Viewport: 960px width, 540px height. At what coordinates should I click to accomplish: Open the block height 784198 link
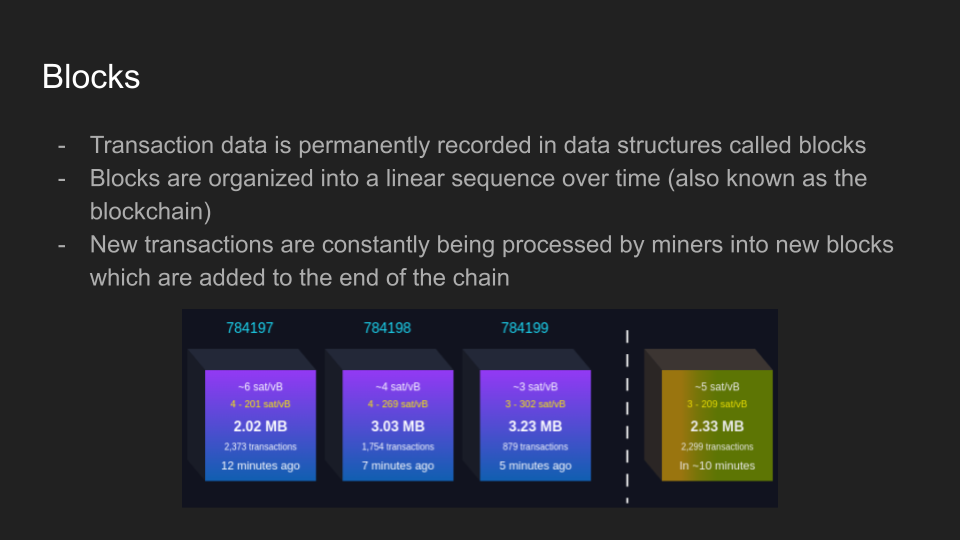387,327
